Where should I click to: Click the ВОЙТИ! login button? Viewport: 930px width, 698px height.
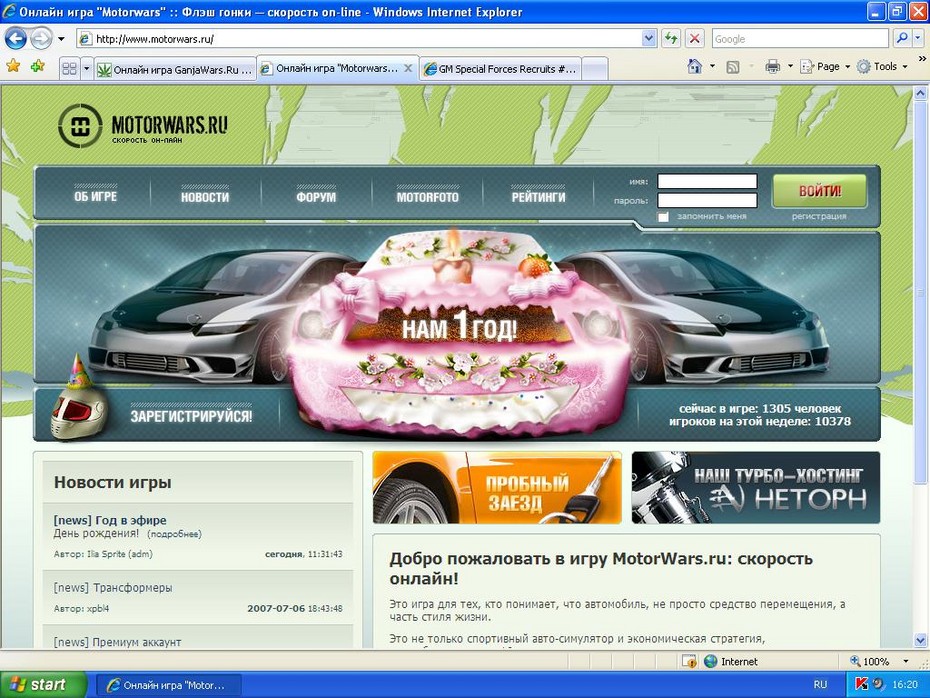tap(820, 190)
